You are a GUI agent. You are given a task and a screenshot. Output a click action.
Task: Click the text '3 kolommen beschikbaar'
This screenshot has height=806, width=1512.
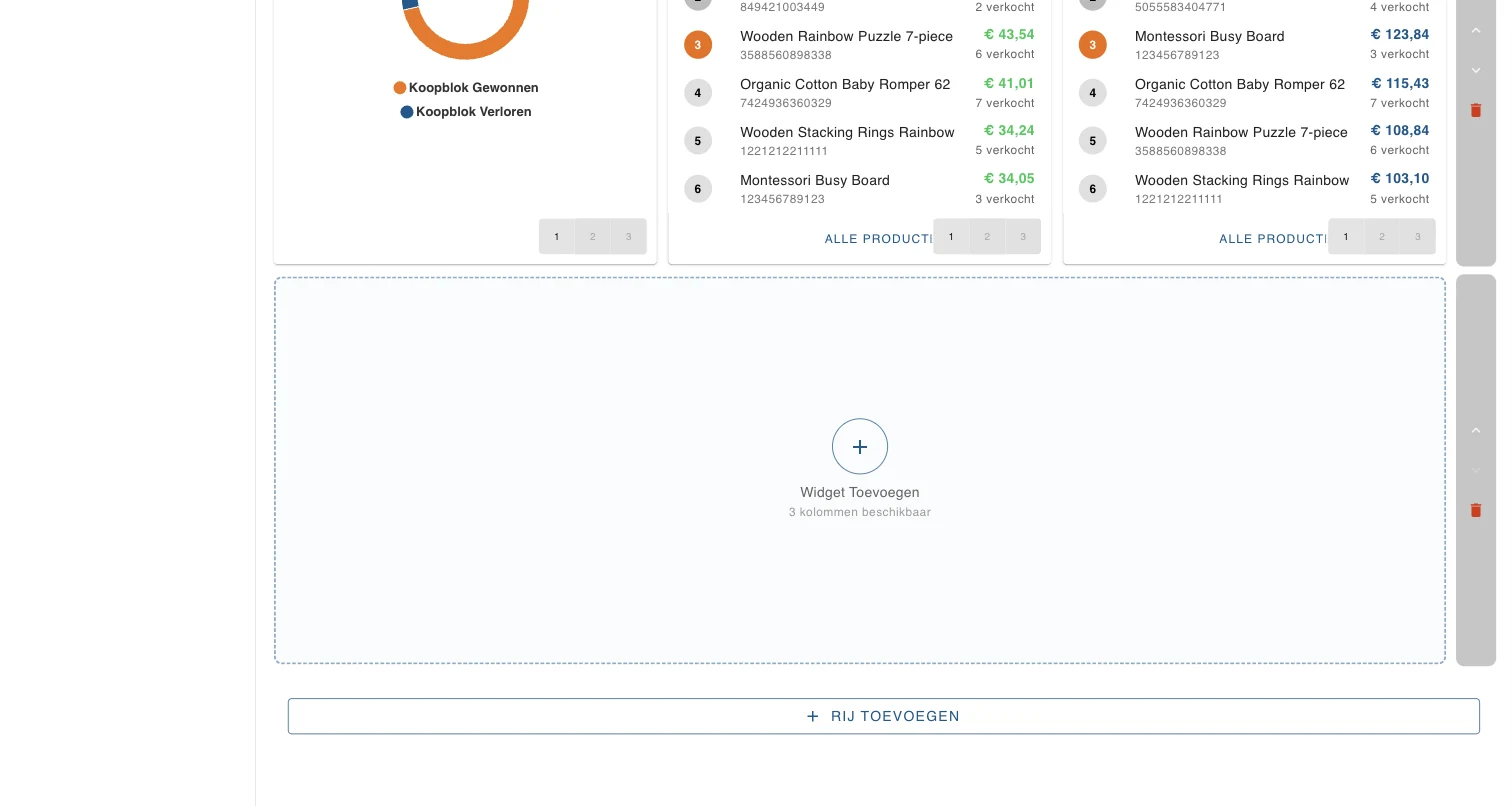coord(860,512)
